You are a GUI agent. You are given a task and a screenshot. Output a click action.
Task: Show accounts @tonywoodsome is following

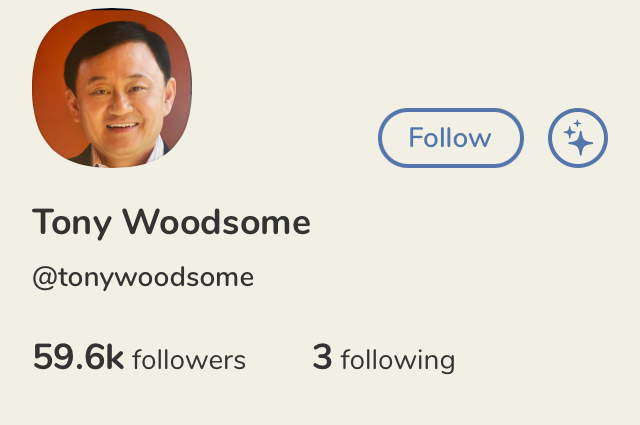pyautogui.click(x=384, y=358)
